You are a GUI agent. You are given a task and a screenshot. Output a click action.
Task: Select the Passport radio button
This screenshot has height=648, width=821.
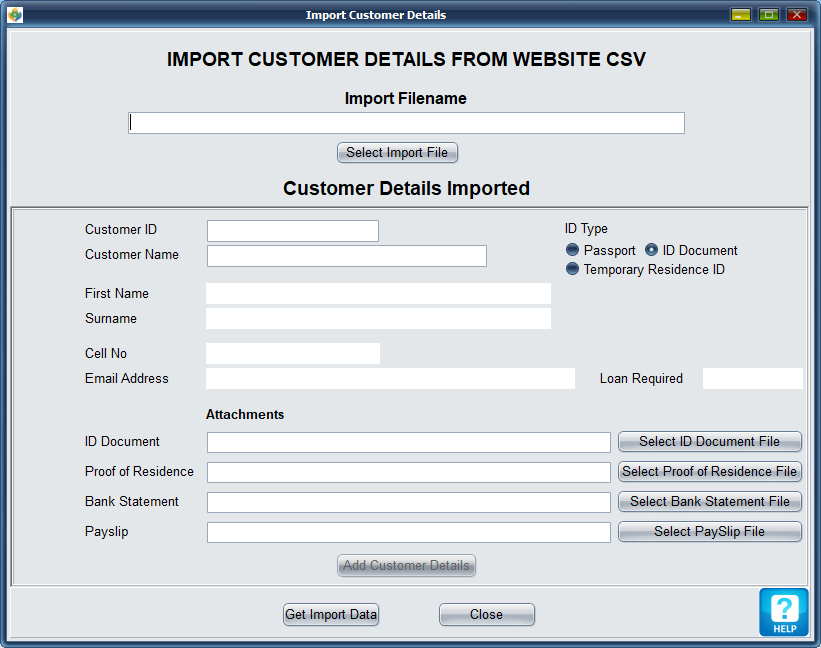click(x=573, y=250)
